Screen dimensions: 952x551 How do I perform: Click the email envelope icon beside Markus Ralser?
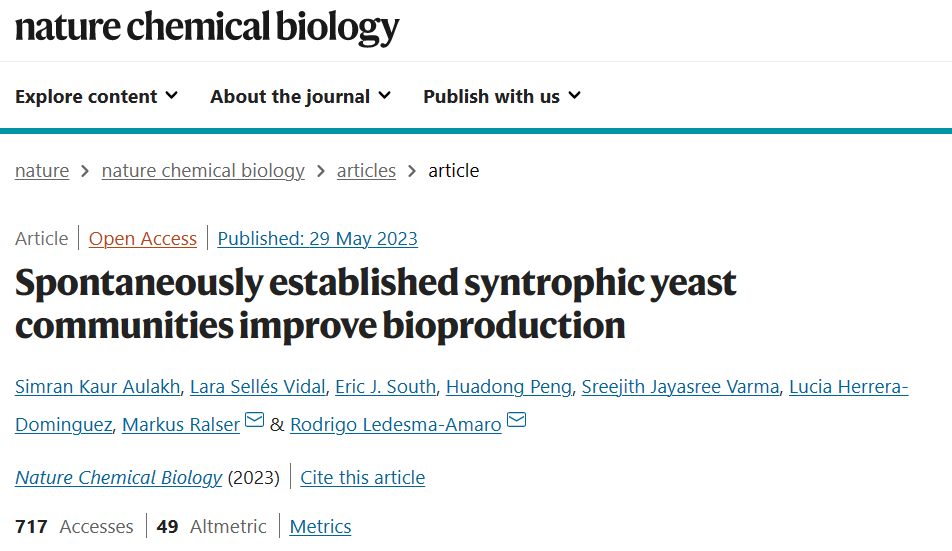[254, 419]
